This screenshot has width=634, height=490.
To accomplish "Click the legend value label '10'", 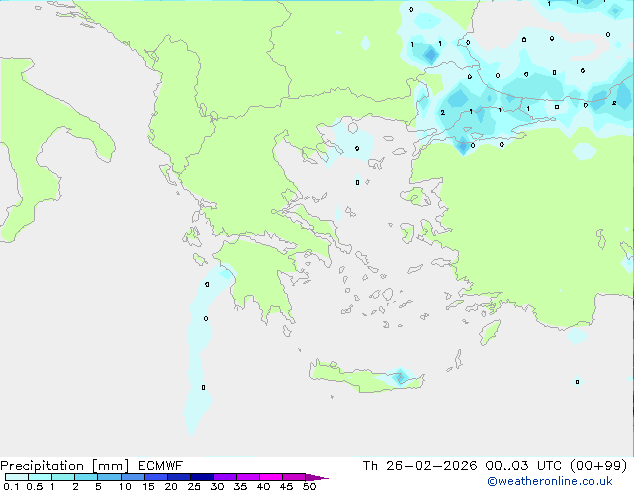I will pyautogui.click(x=125, y=486).
